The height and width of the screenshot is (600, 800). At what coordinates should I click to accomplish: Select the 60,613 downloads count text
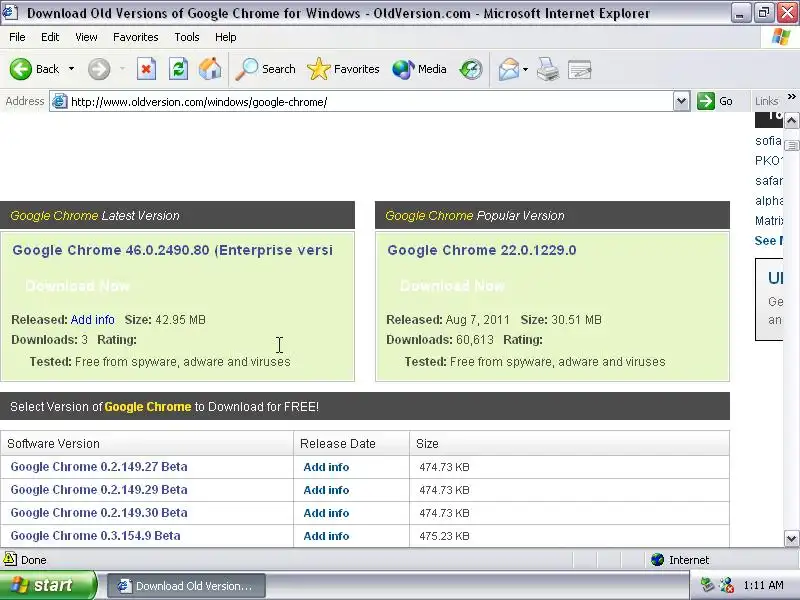pyautogui.click(x=474, y=340)
